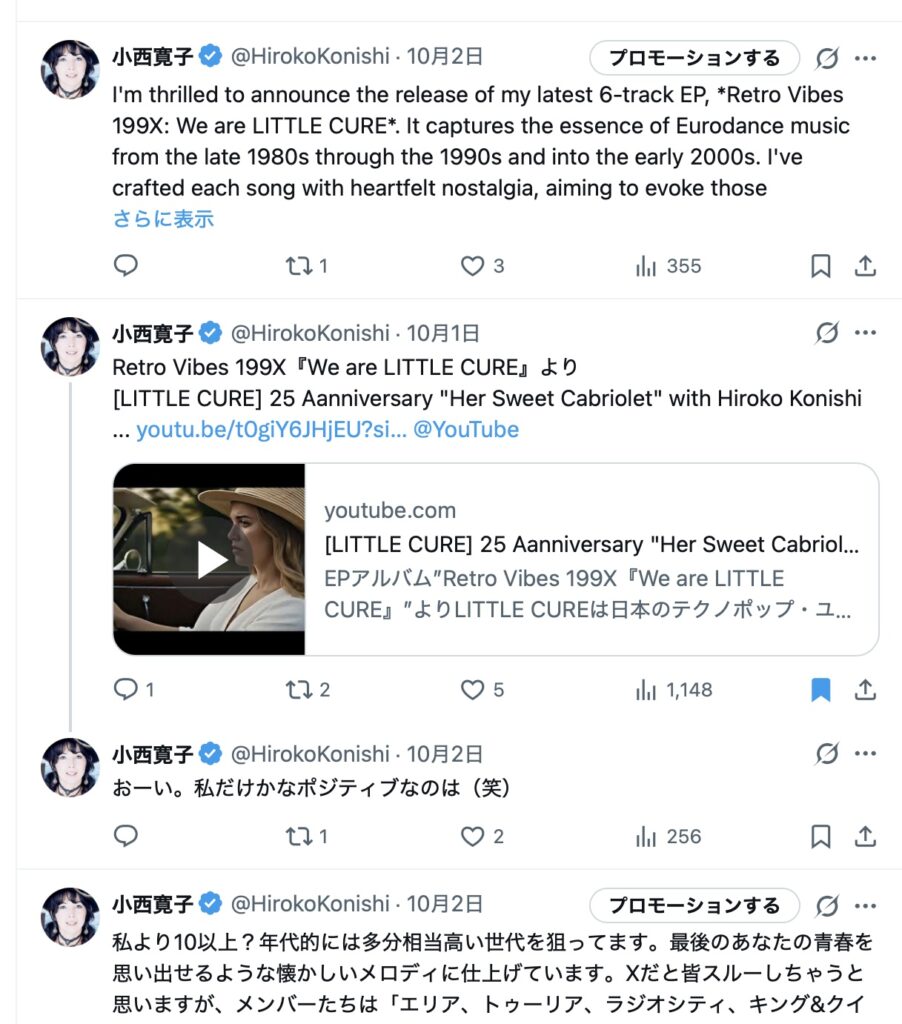Like the おーい post
This screenshot has width=902, height=1024.
coord(472,836)
